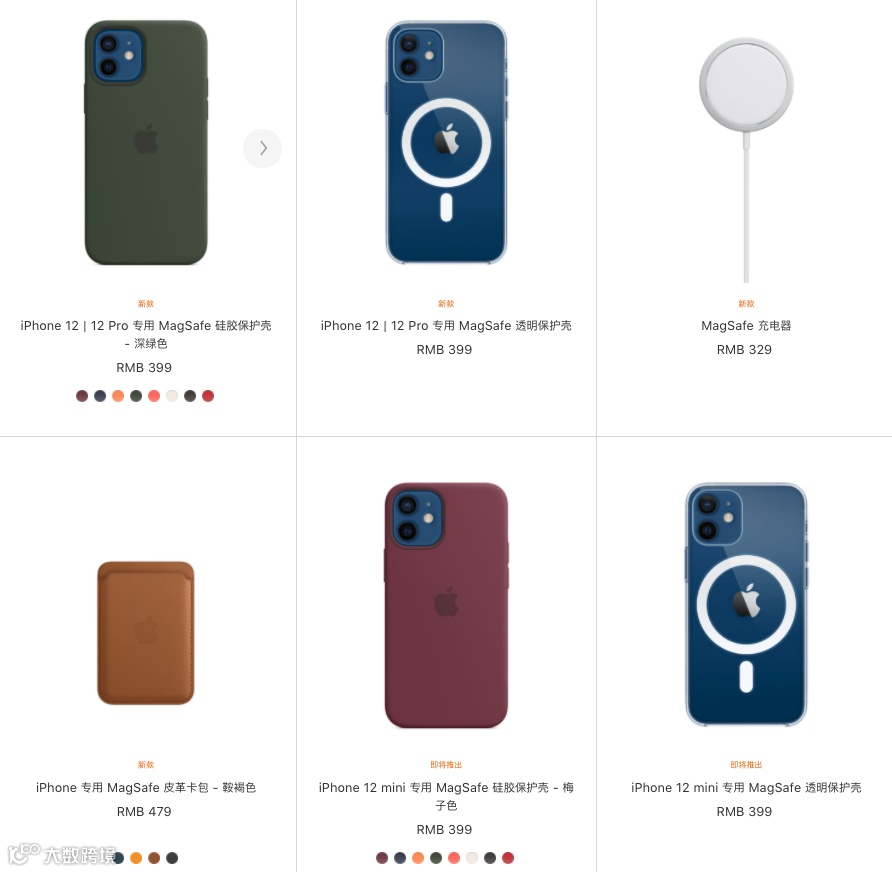Select white swatch for iPhone 12 silicone case
The image size is (892, 872).
172,396
